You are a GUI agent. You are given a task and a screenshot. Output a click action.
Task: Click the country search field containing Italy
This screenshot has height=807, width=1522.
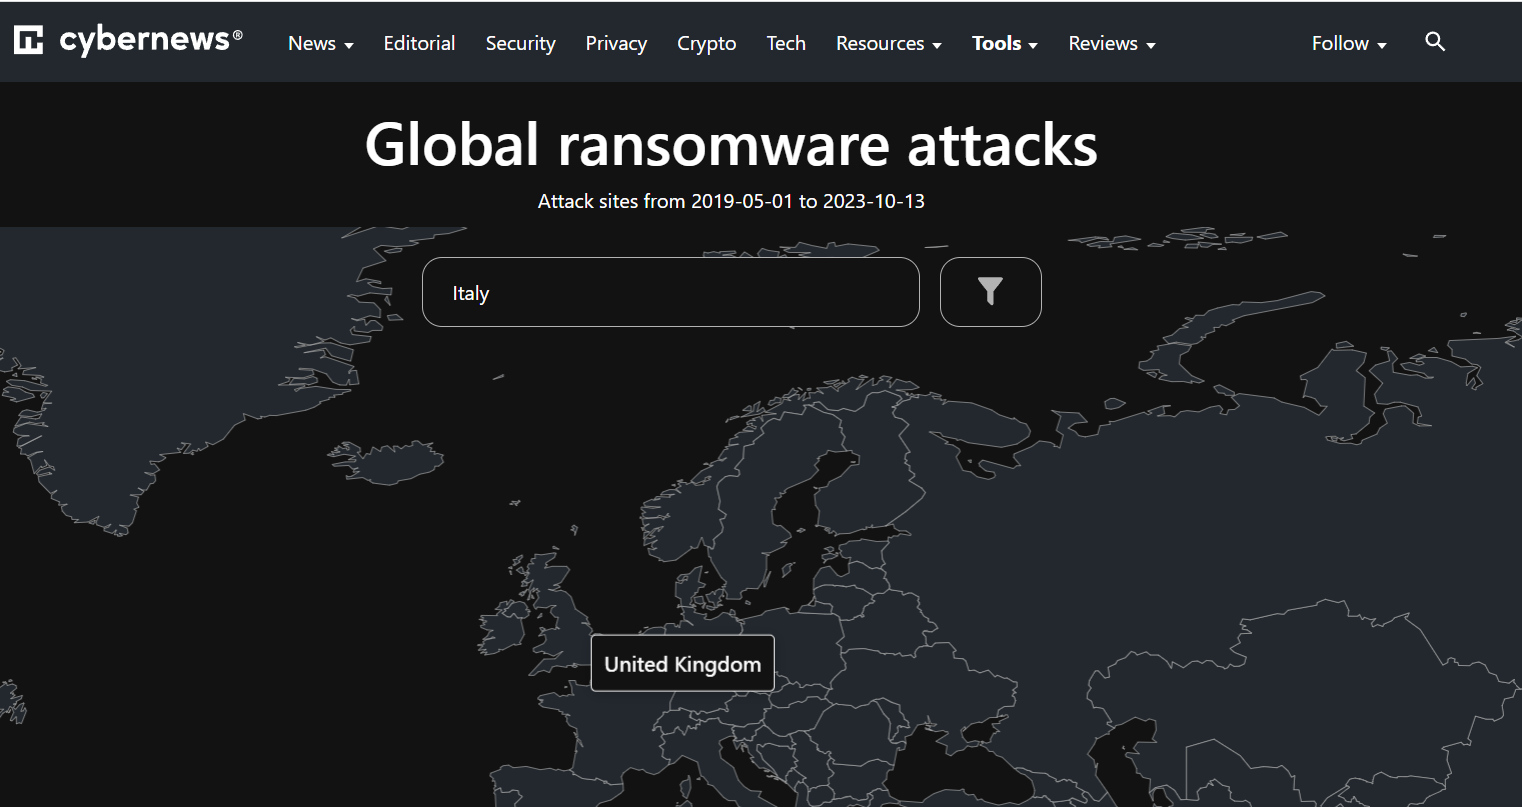pos(670,293)
